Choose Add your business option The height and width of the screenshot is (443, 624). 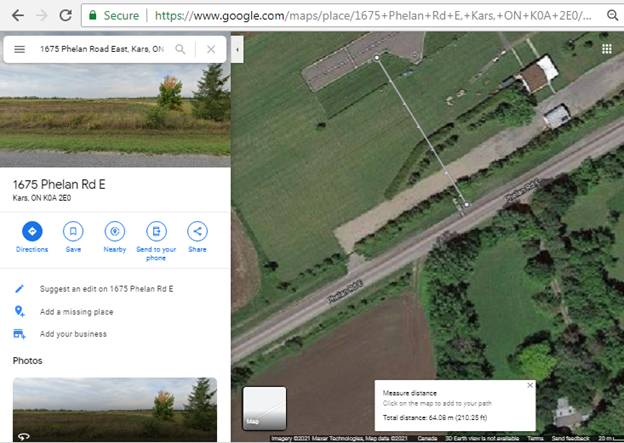[73, 334]
